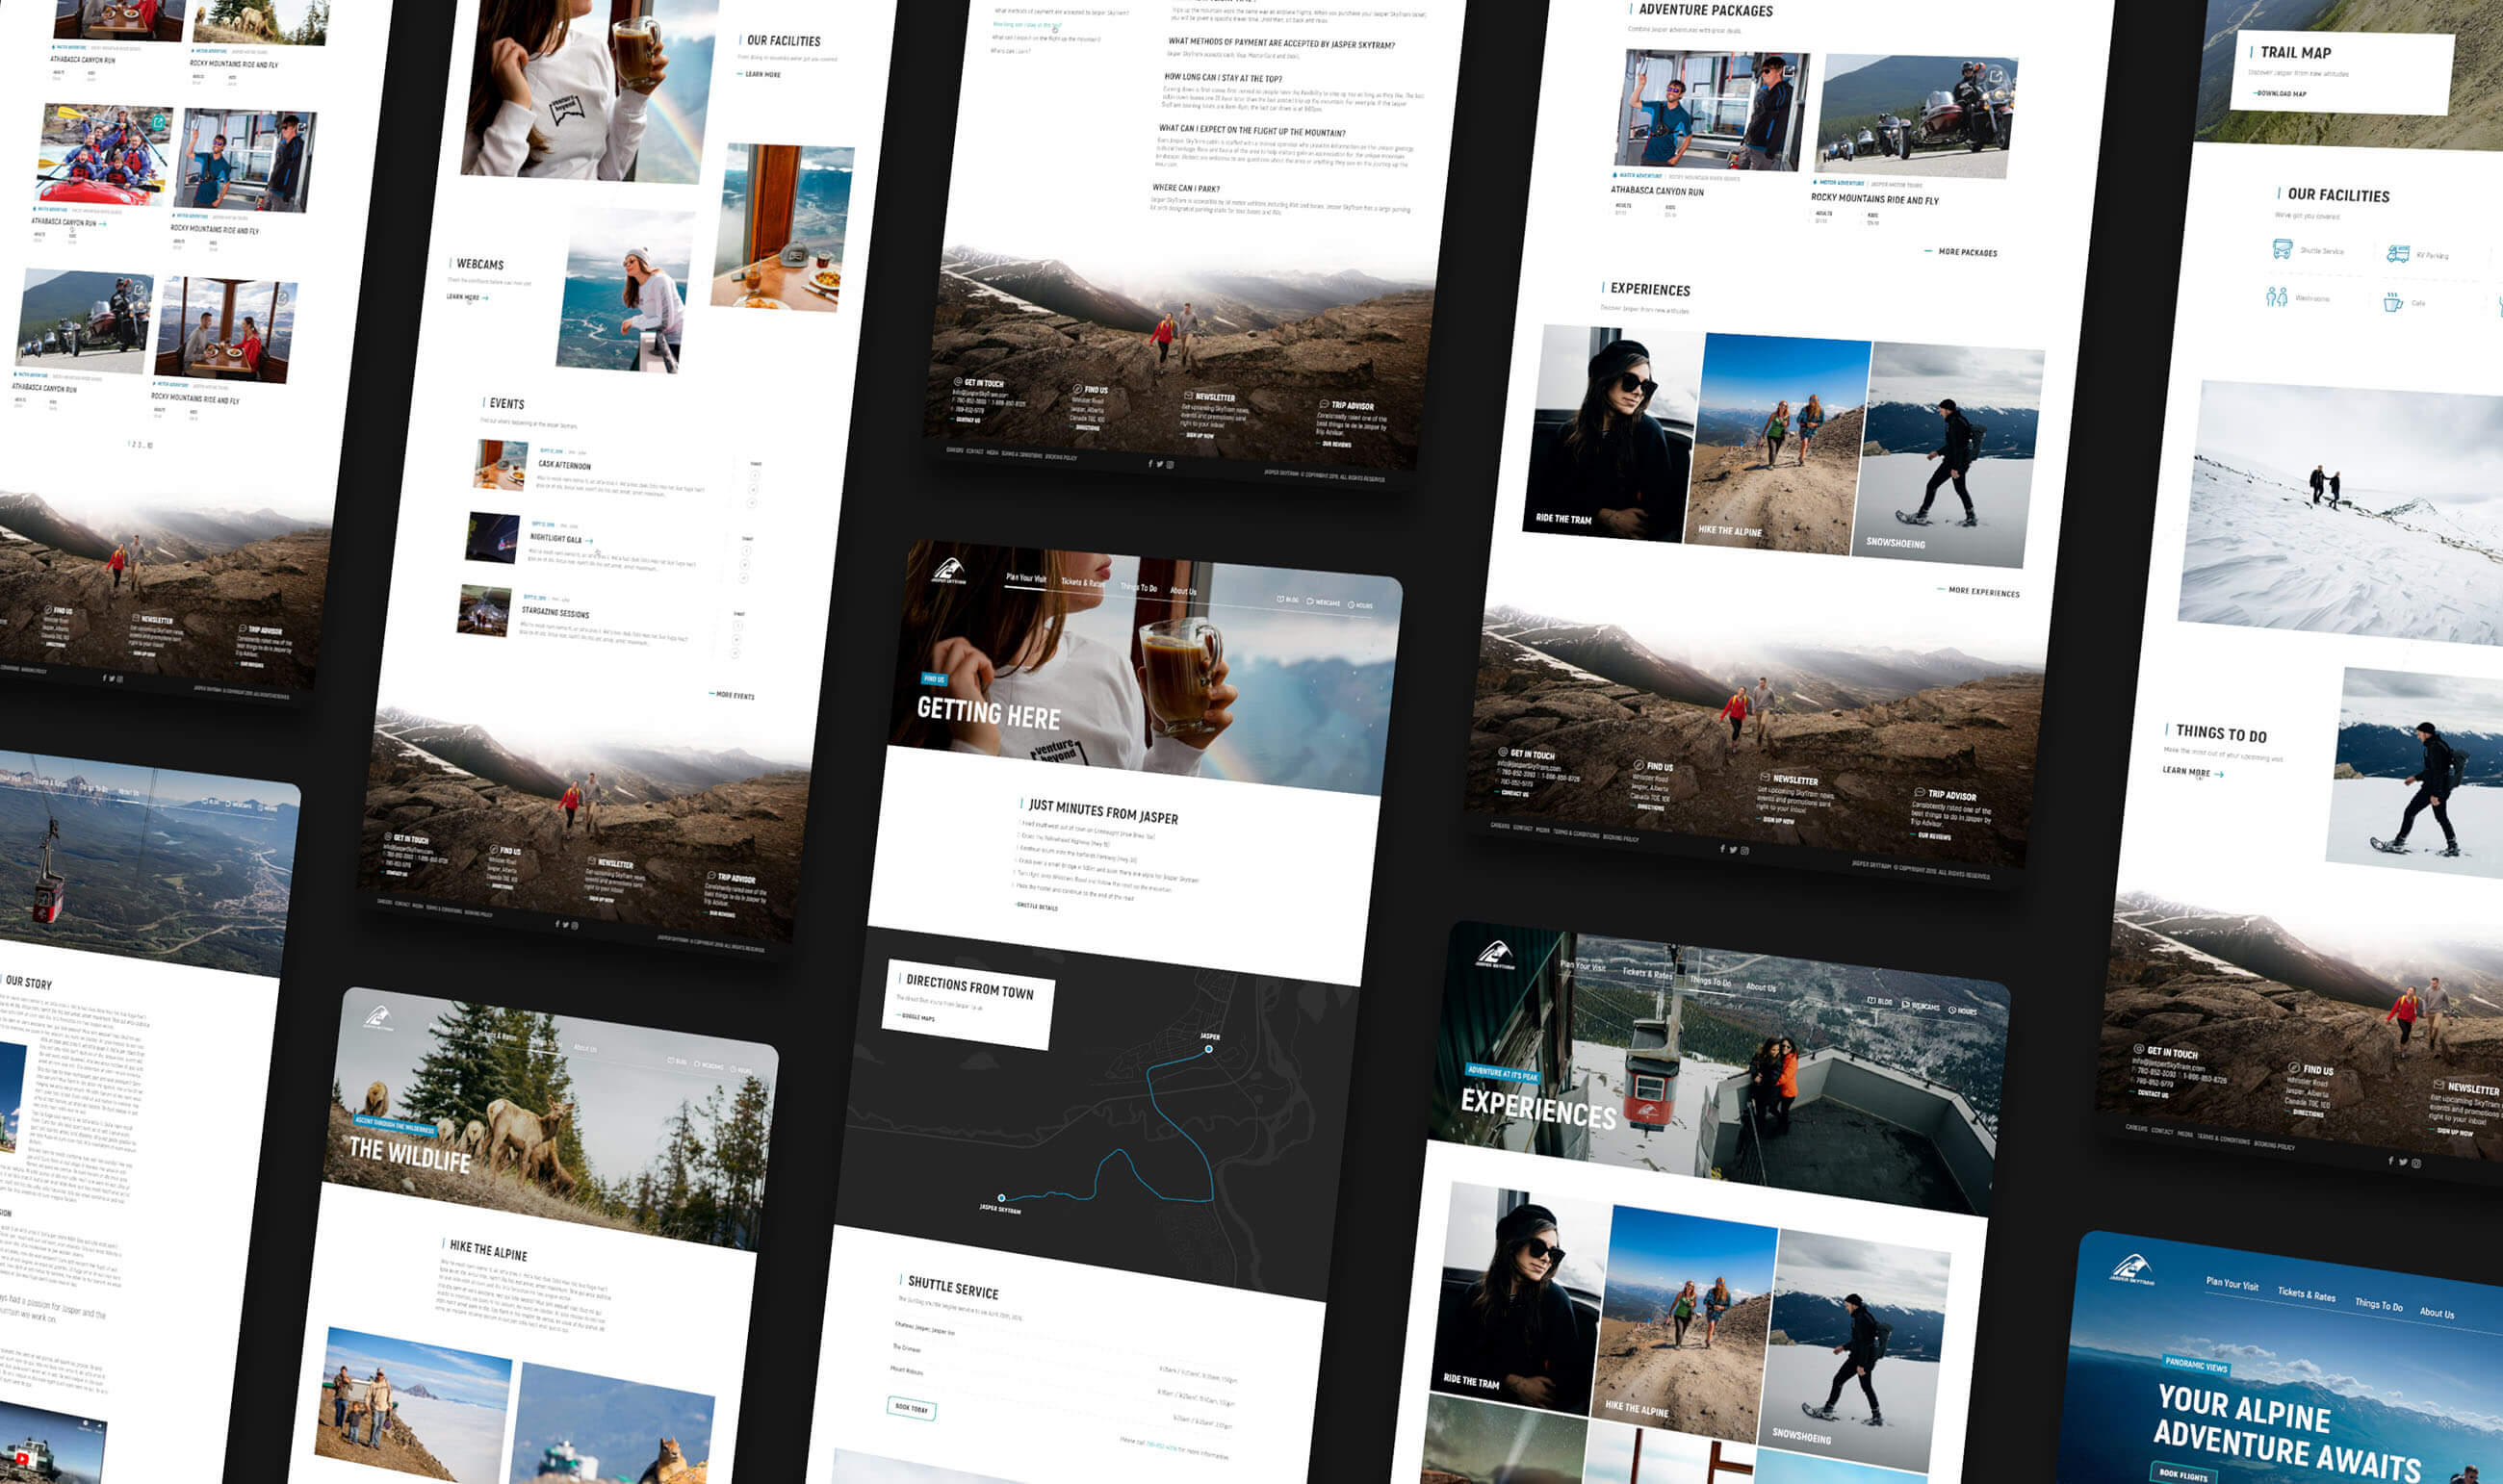Click the Book Flights button
Viewport: 2503px width, 1484px height.
tap(2182, 1473)
